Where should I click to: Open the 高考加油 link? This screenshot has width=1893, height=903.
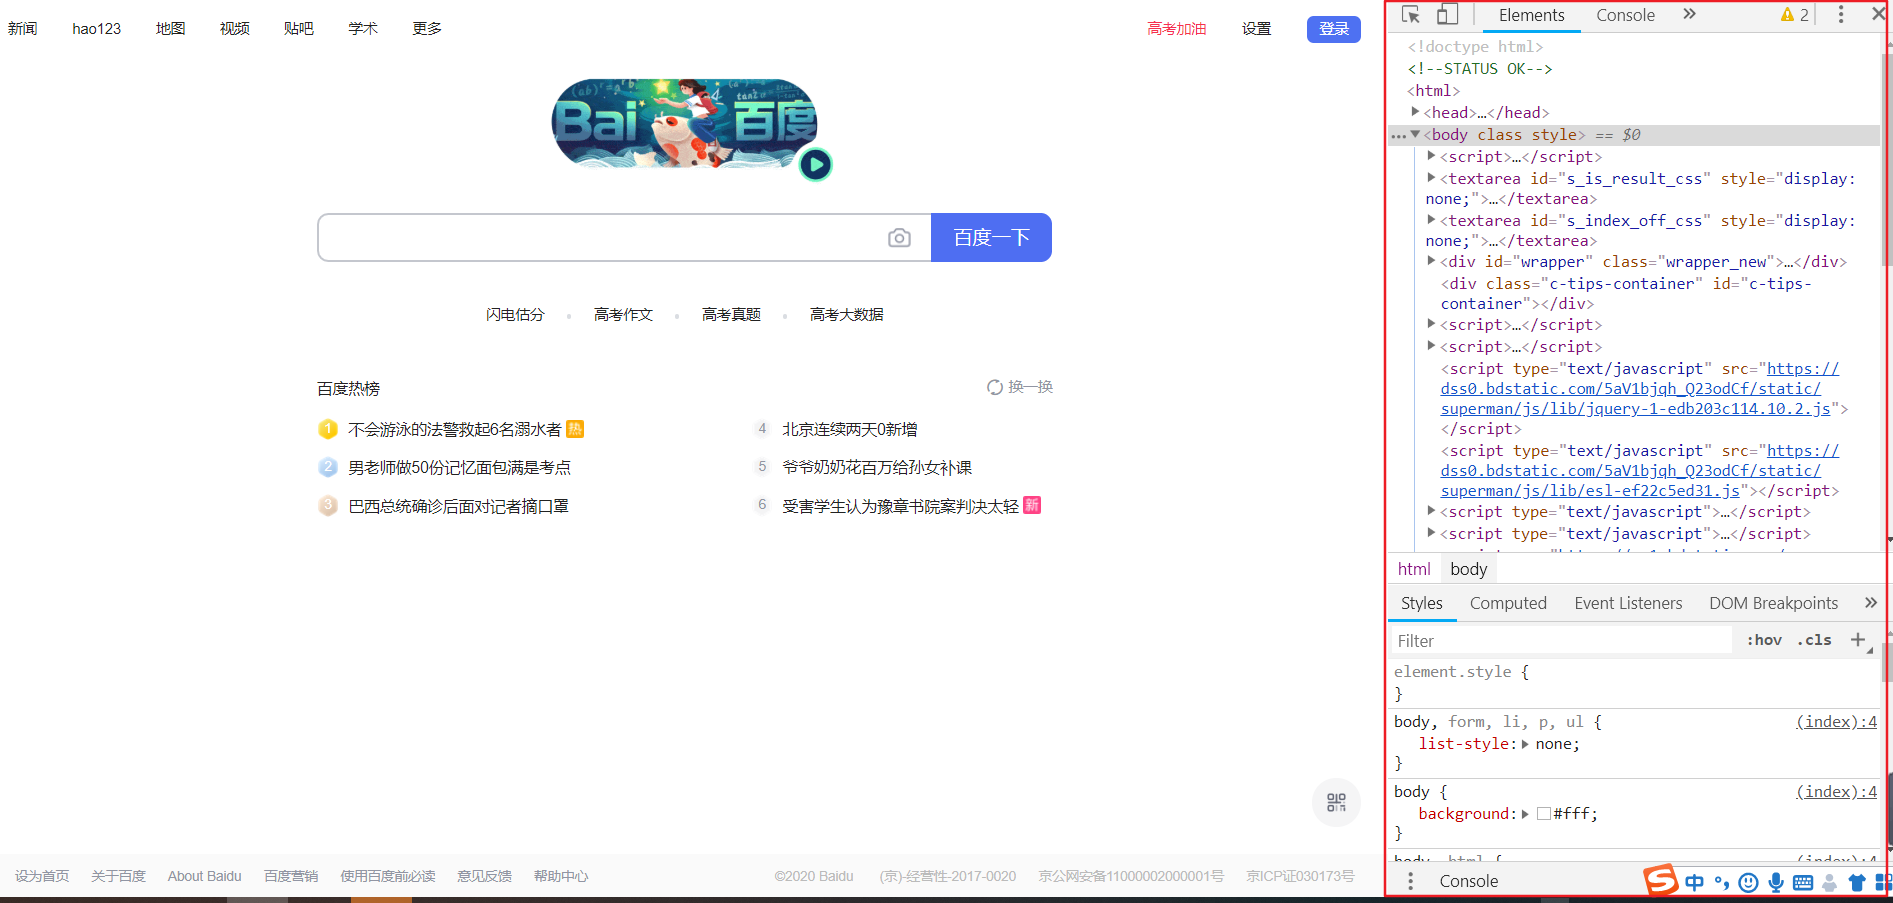tap(1176, 29)
